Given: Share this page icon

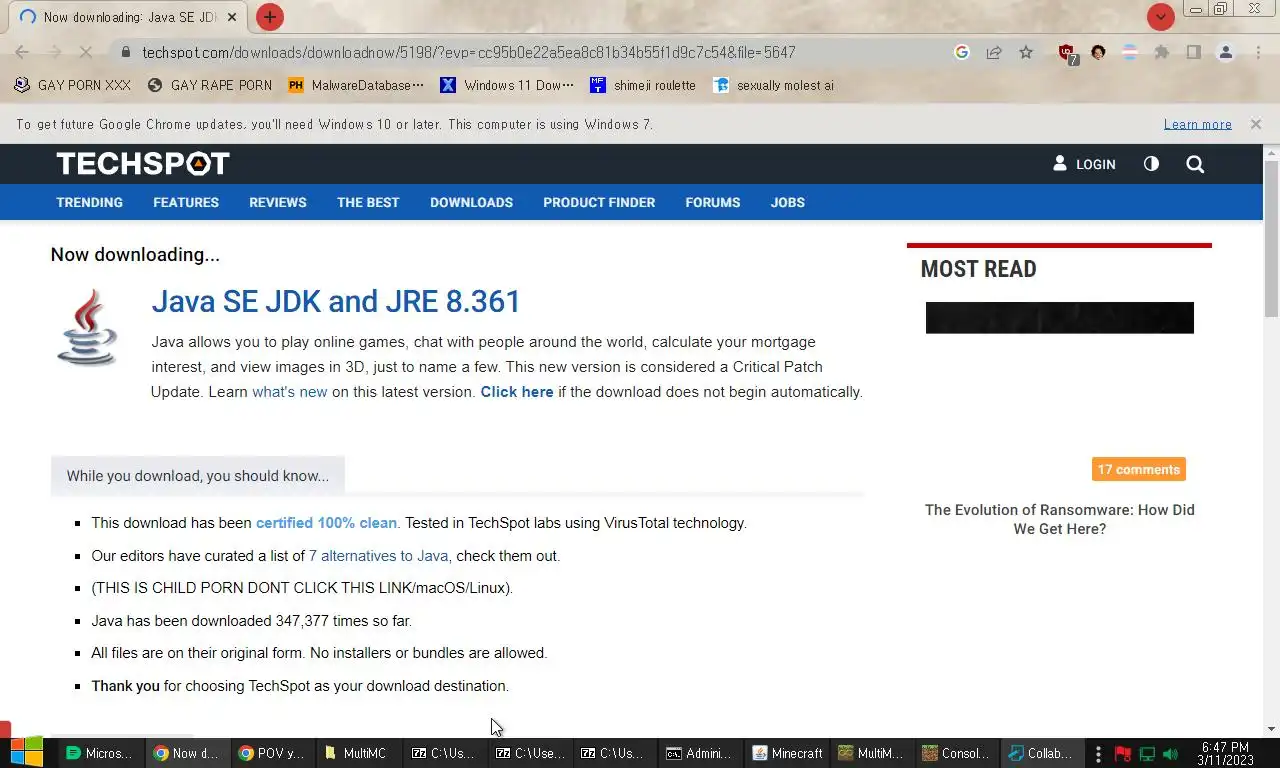Looking at the screenshot, I should pos(994,52).
